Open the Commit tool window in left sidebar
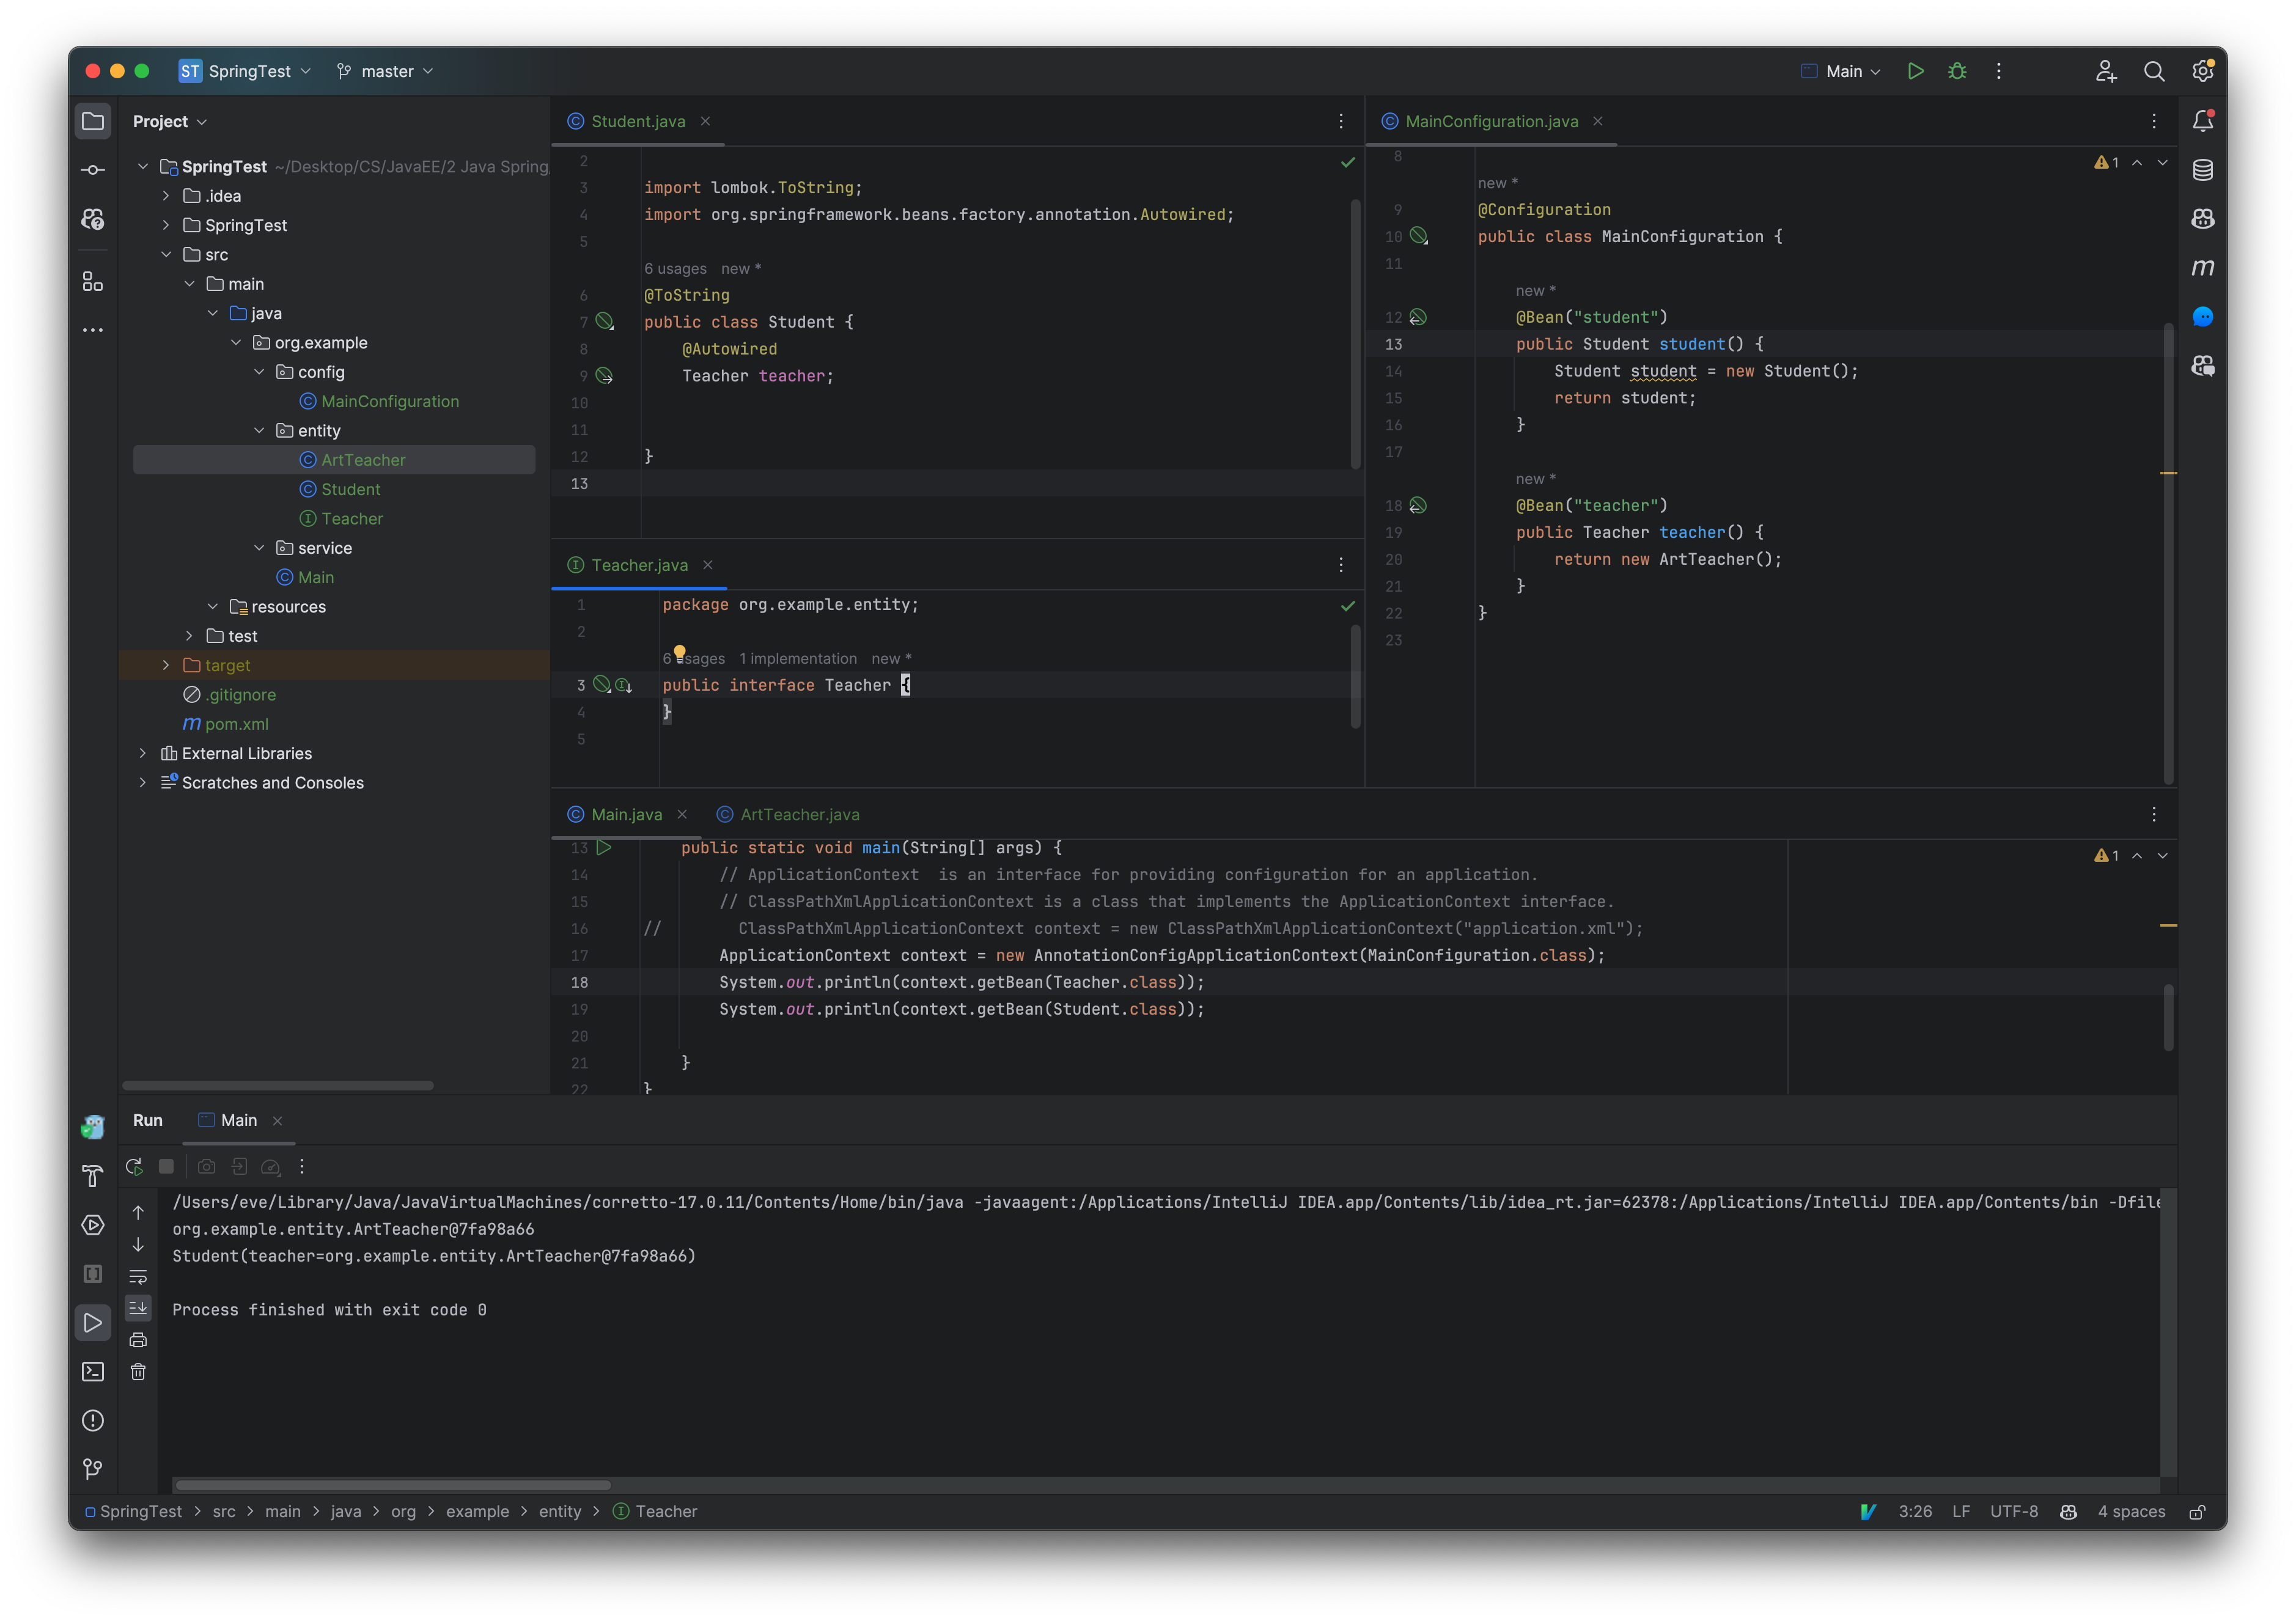 (92, 169)
